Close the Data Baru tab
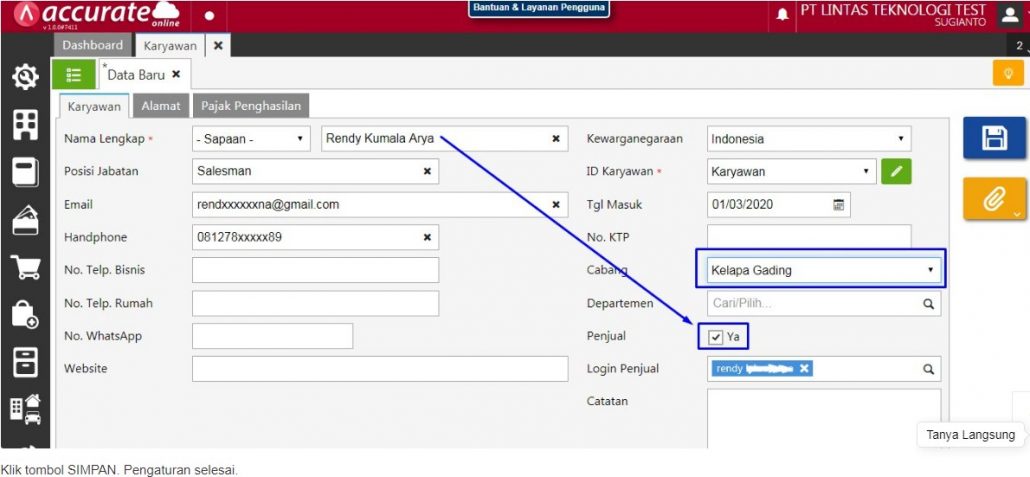The width and height of the screenshot is (1030, 477). [176, 74]
